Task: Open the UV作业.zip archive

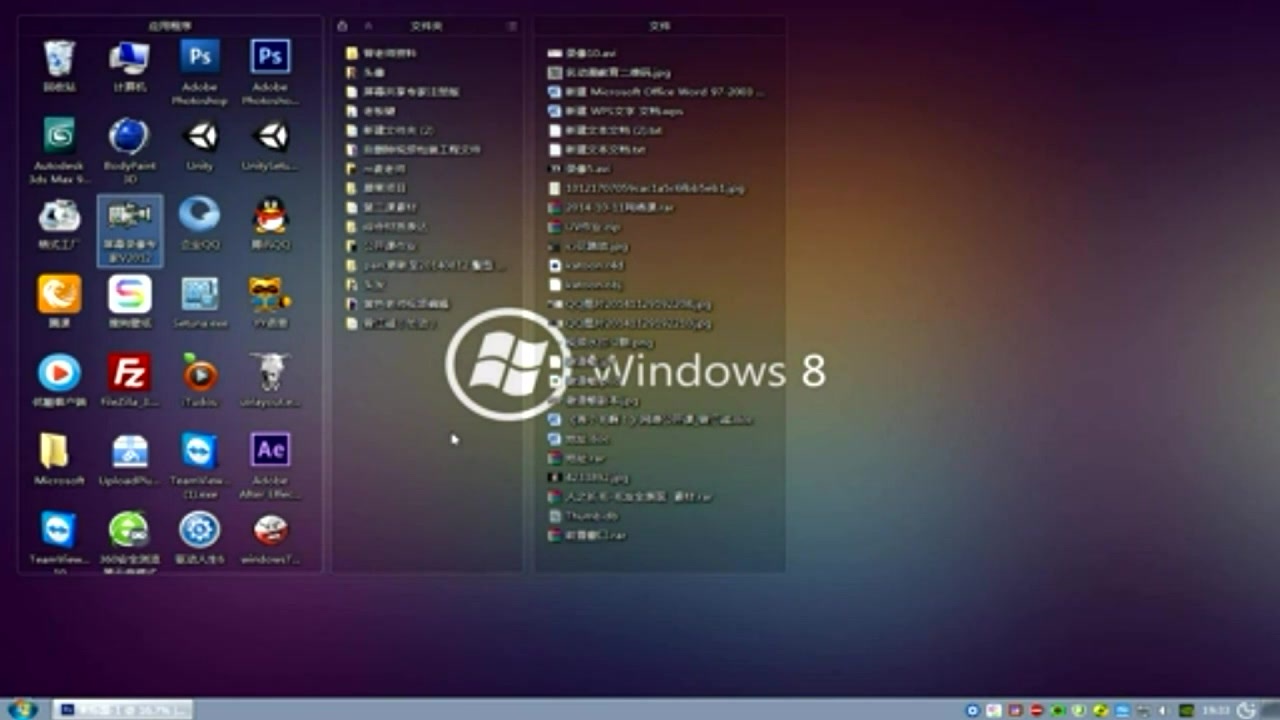Action: (x=584, y=226)
